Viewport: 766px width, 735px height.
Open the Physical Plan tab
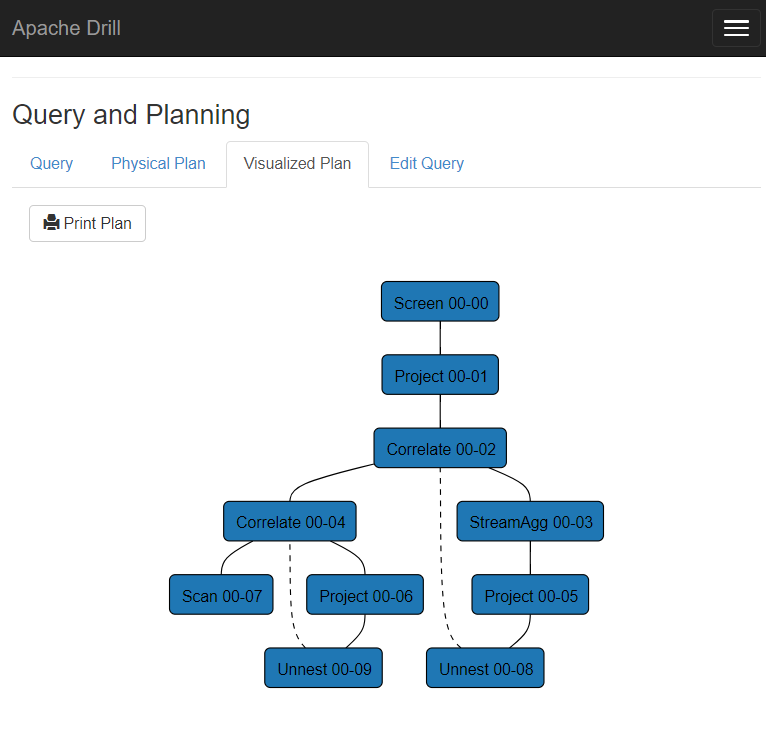158,164
